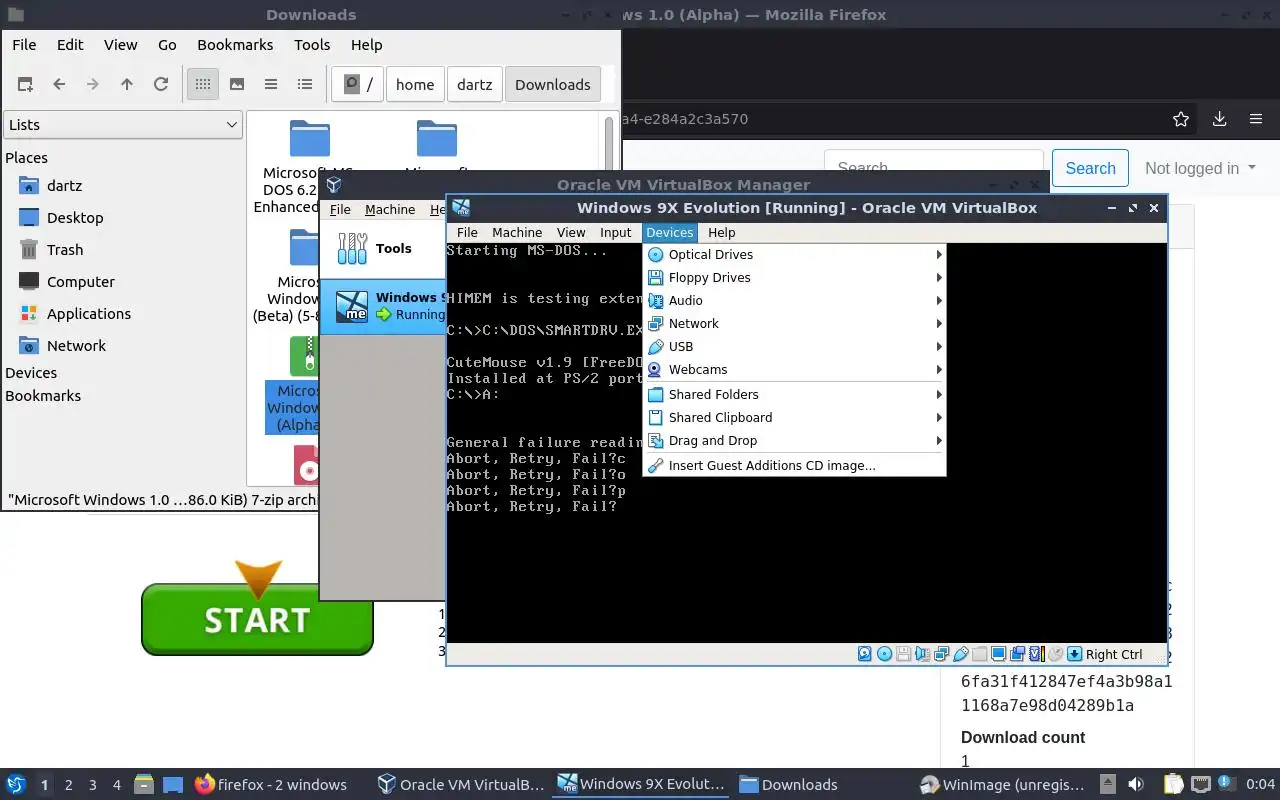The height and width of the screenshot is (800, 1280).
Task: Click the network monitor tray icon
Action: click(1201, 785)
